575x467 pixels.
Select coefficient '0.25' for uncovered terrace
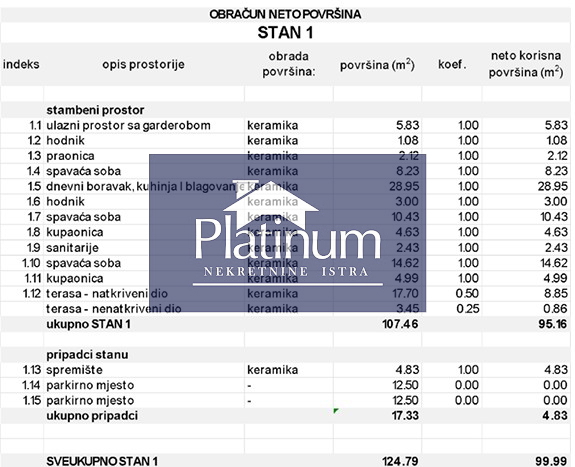[x=468, y=309]
